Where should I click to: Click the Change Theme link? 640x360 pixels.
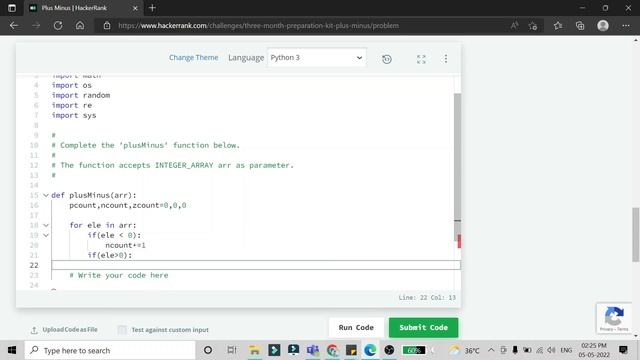coord(193,58)
